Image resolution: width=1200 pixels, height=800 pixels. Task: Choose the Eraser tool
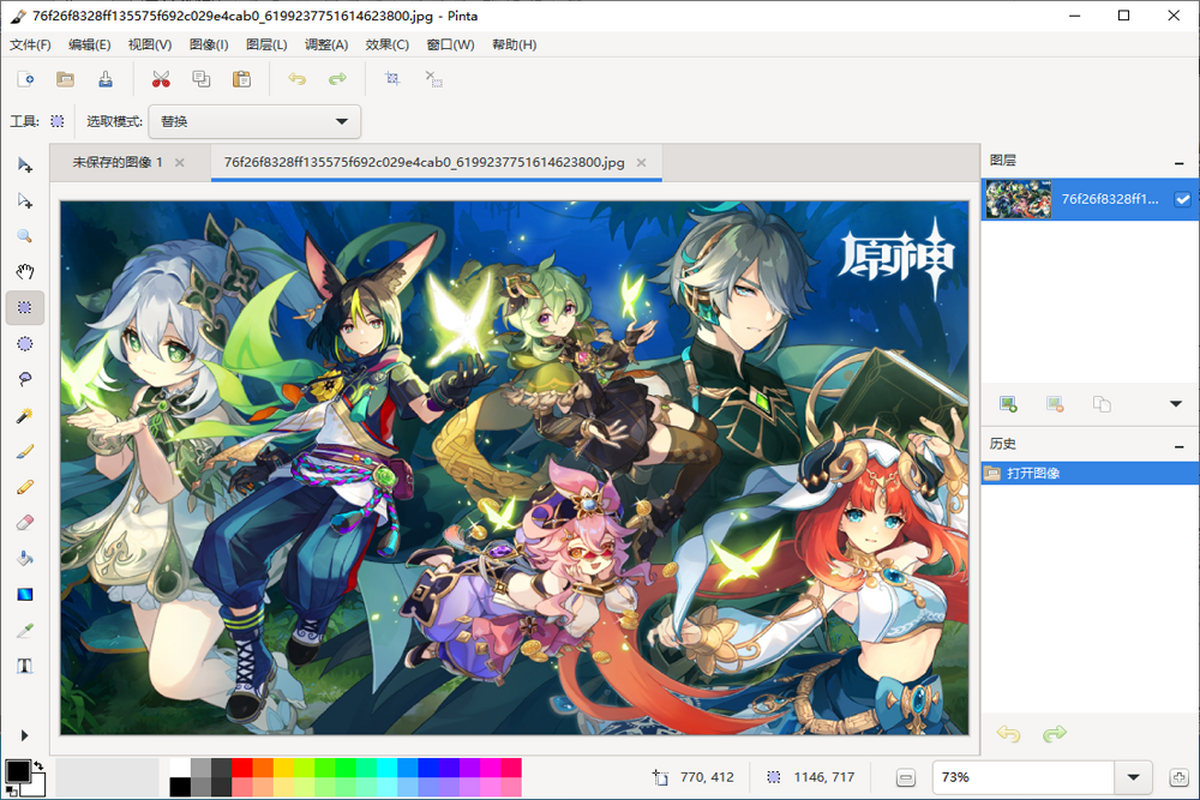click(25, 522)
